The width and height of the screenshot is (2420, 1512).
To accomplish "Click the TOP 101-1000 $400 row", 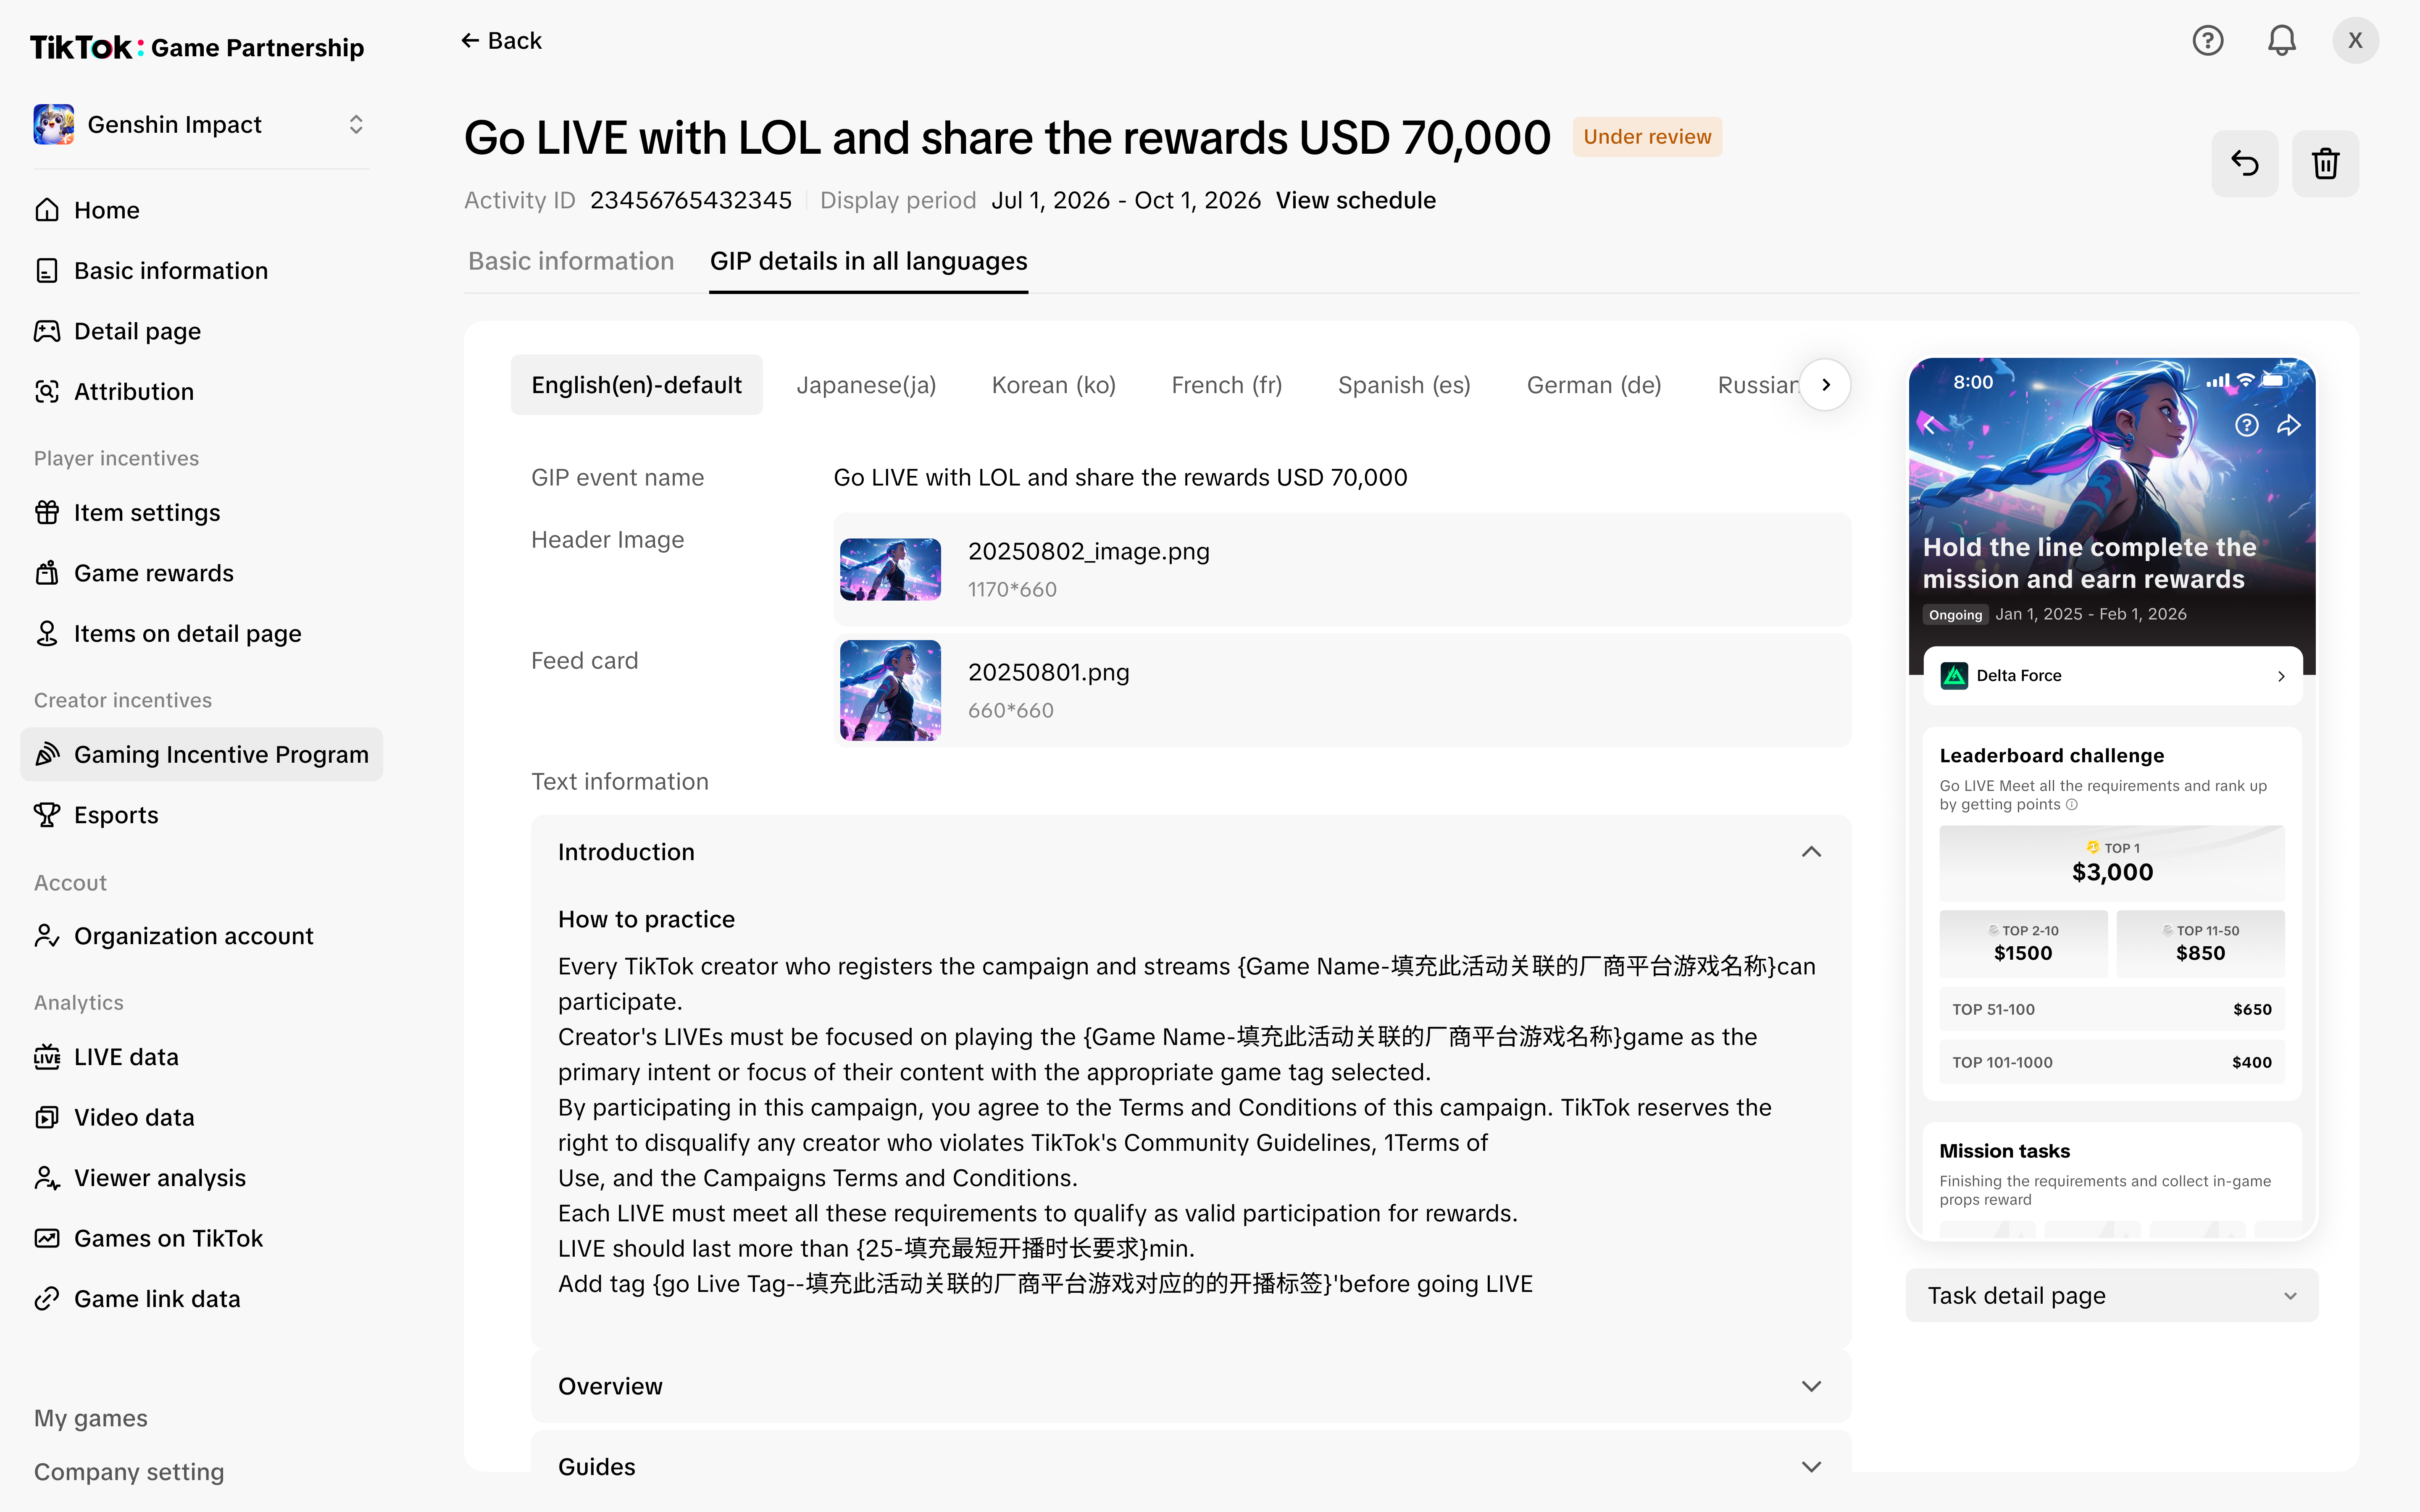I will pos(2112,1062).
